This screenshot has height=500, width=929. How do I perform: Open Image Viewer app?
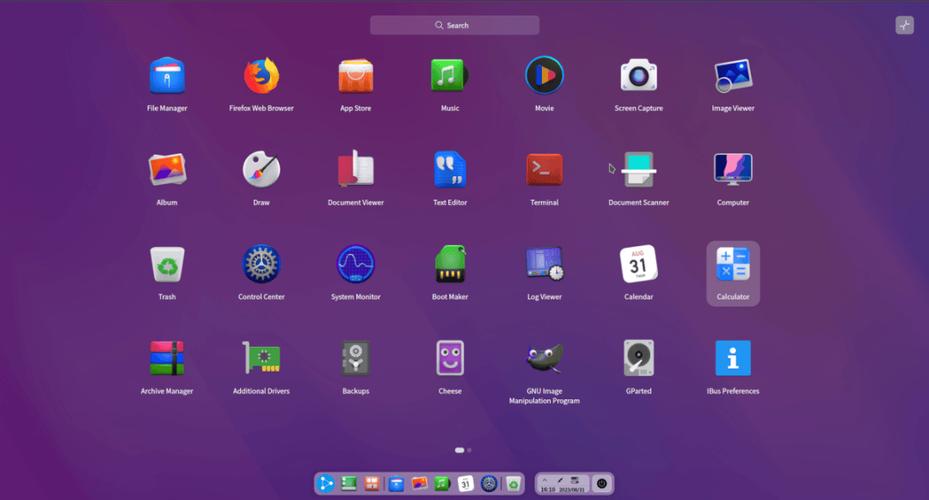[733, 76]
